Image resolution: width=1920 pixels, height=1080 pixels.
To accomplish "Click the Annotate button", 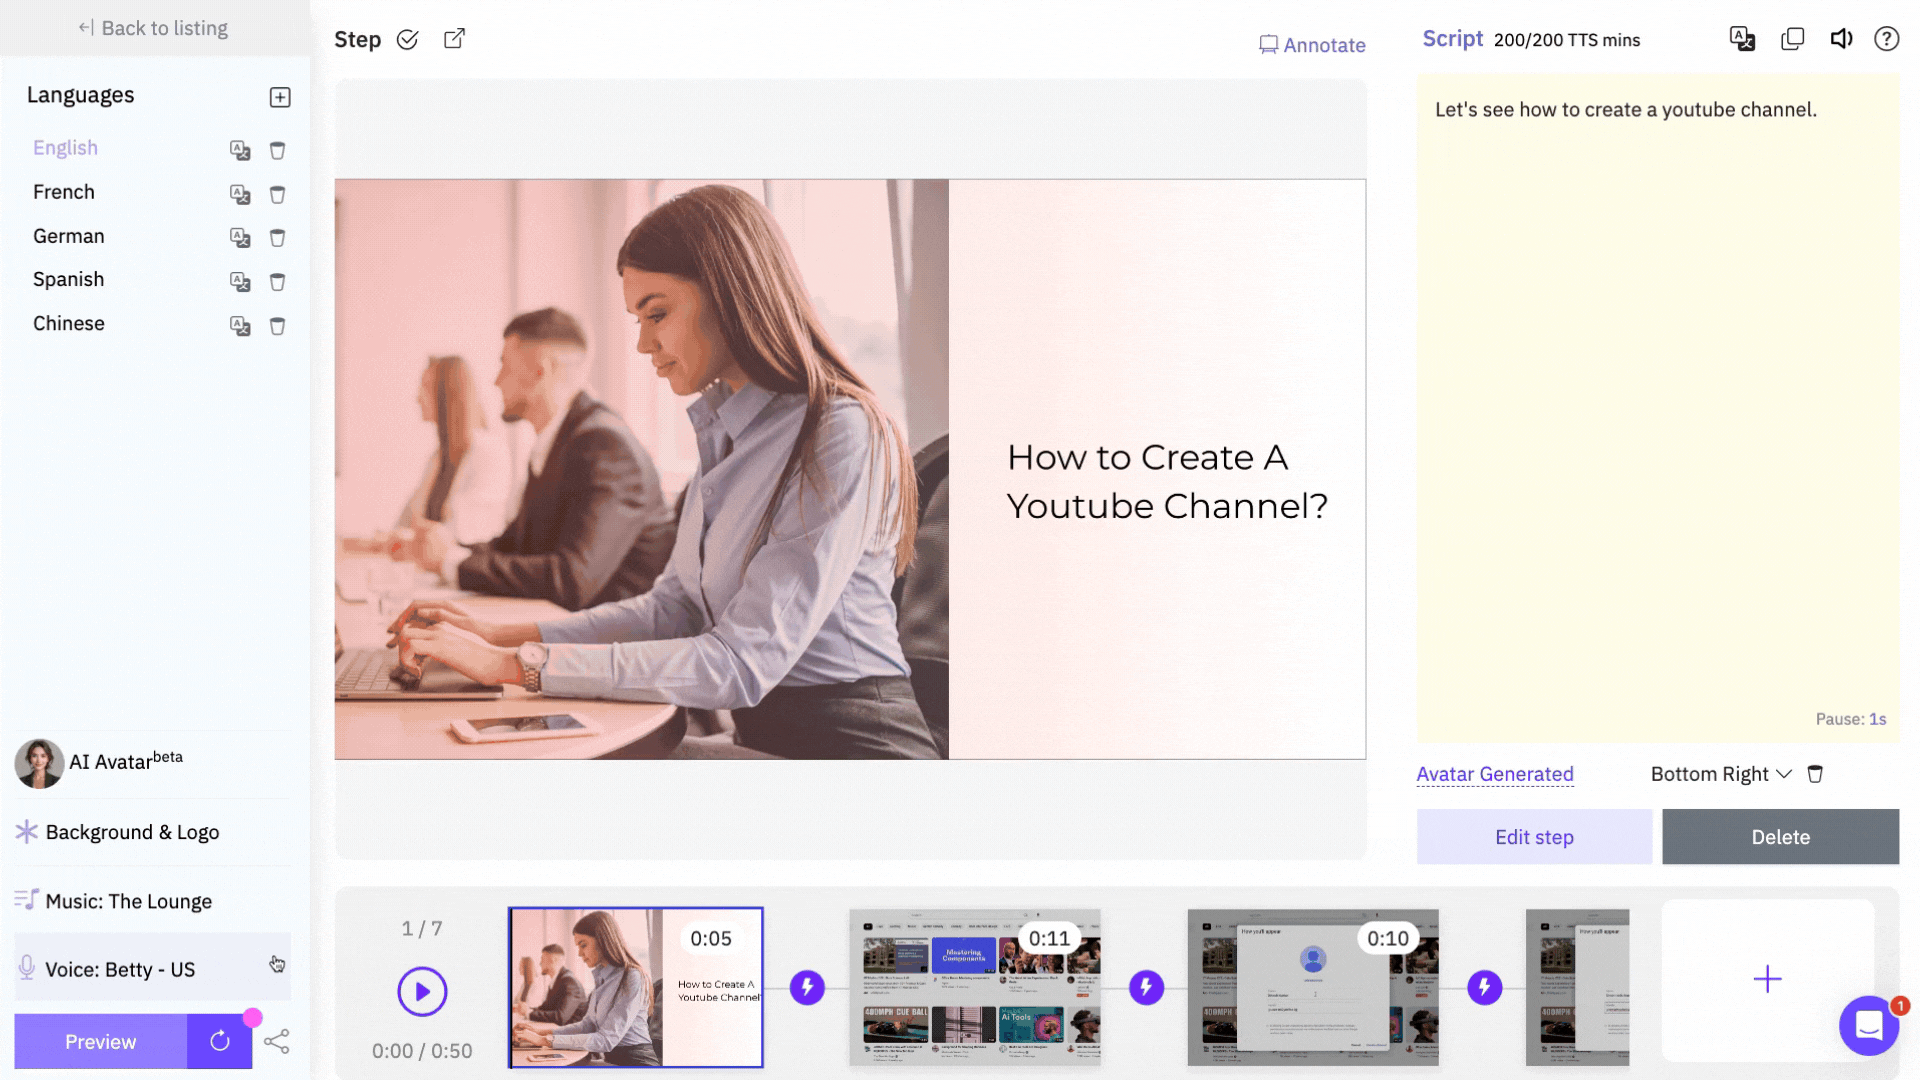I will pos(1312,45).
